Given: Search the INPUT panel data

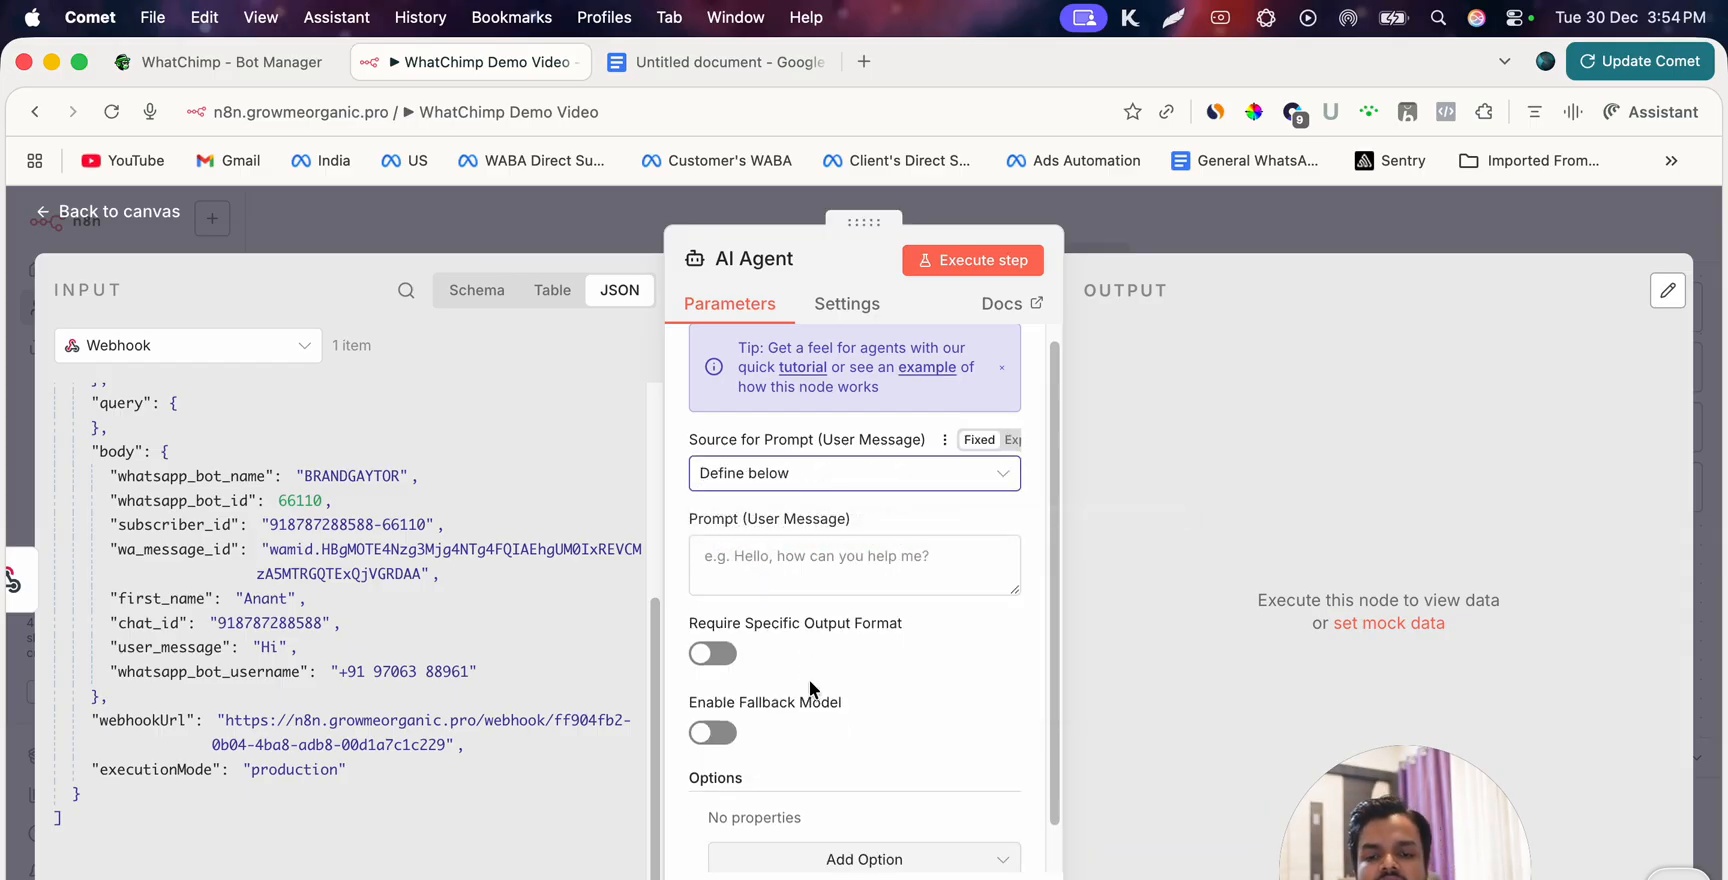Looking at the screenshot, I should click(x=406, y=291).
